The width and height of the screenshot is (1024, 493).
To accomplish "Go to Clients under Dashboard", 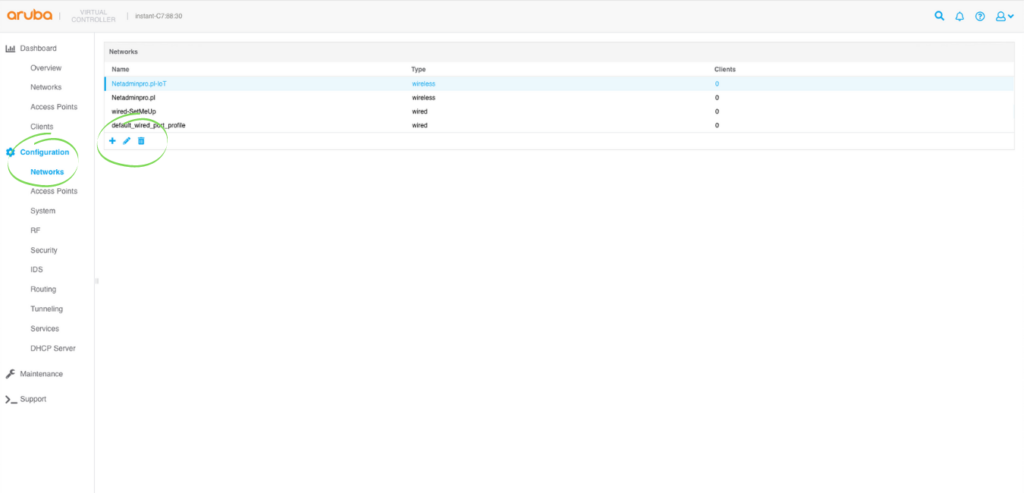I will tap(42, 126).
